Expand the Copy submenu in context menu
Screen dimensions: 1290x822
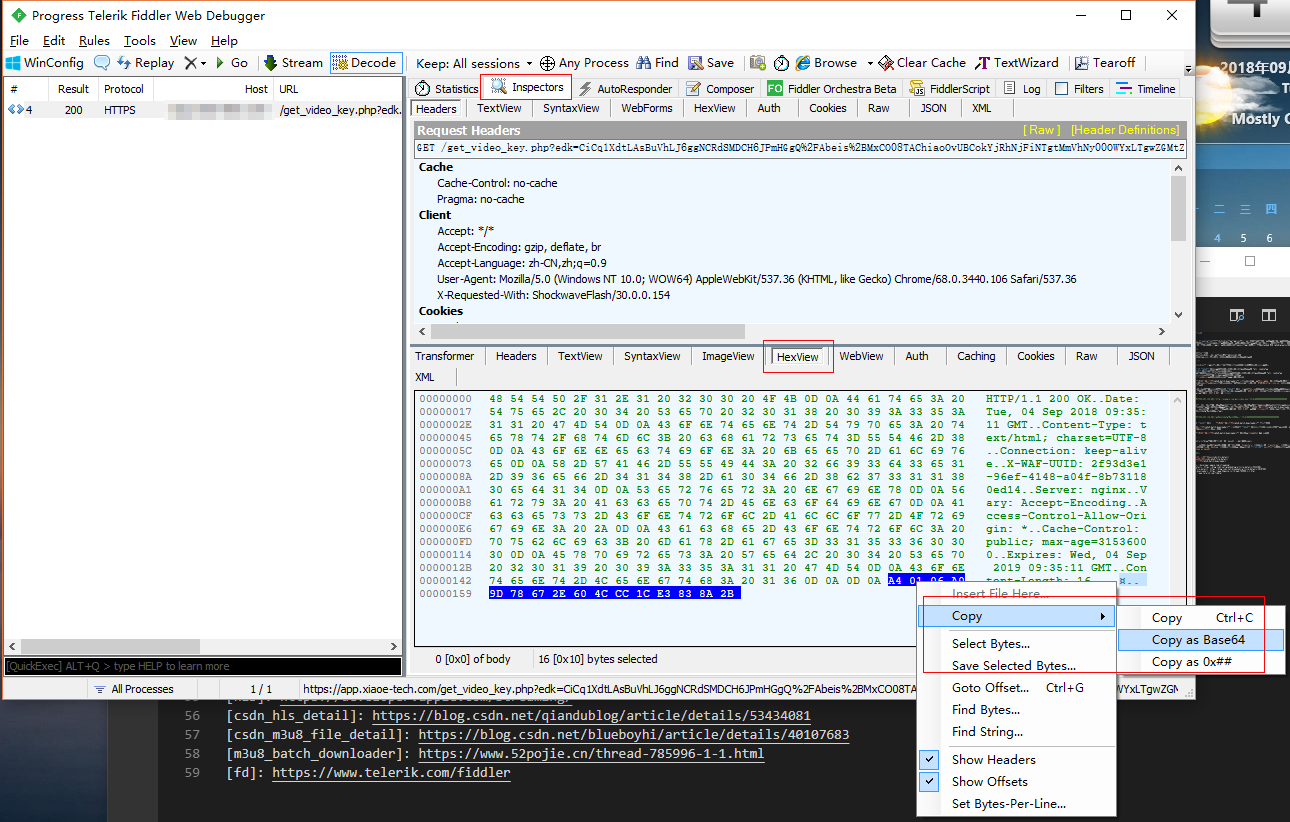(x=1016, y=616)
